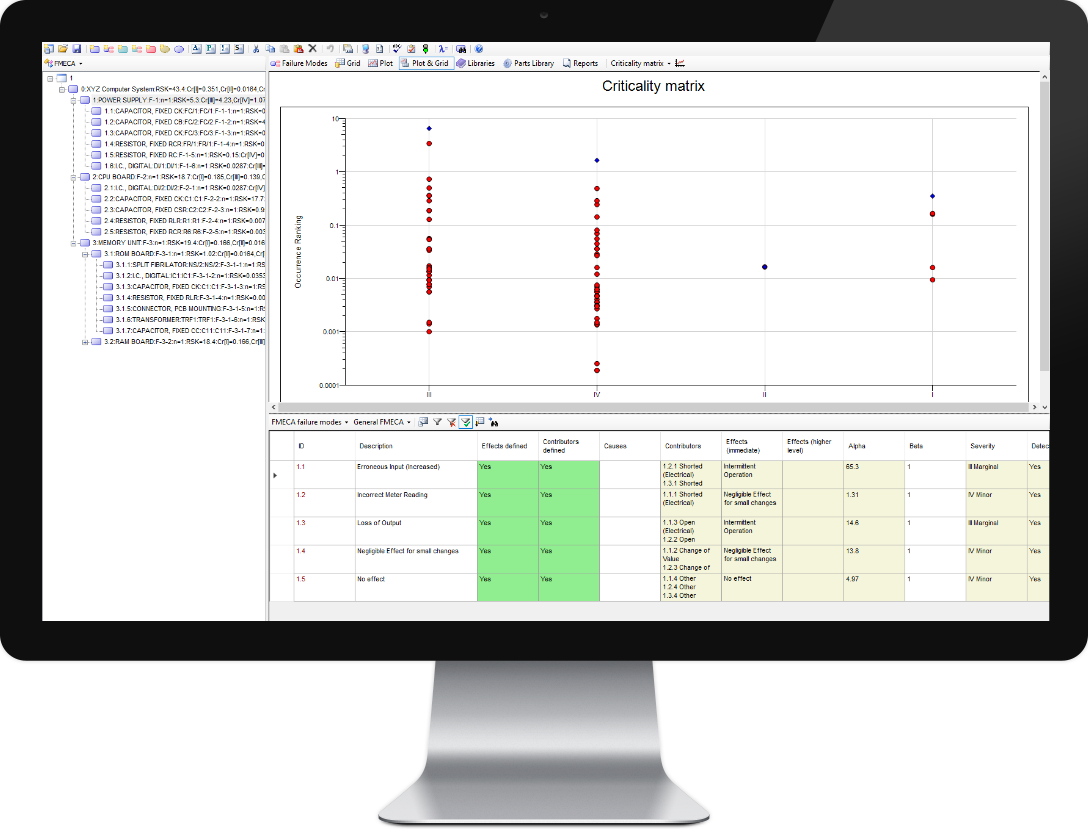The image size is (1088, 829).
Task: Open the Parts Library tab
Action: point(528,63)
